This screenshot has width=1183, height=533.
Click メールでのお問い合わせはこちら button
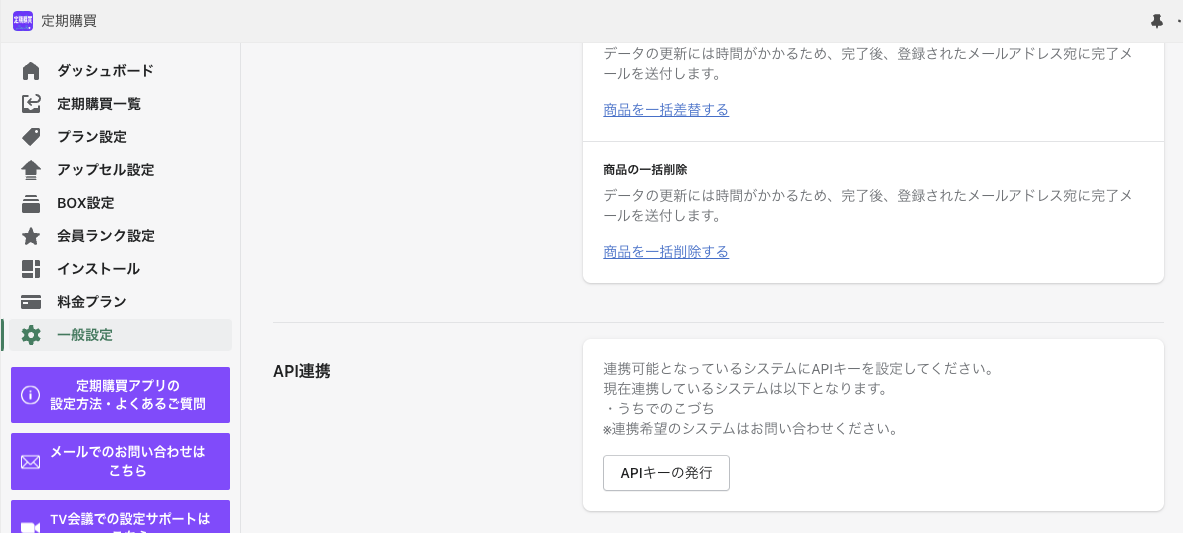(x=120, y=461)
